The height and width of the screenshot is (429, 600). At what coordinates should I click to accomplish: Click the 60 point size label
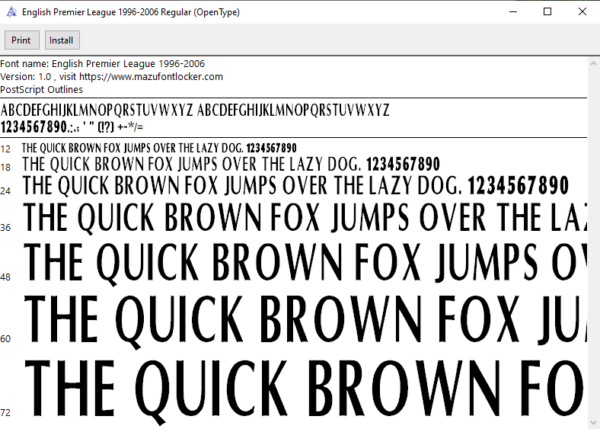[5, 339]
